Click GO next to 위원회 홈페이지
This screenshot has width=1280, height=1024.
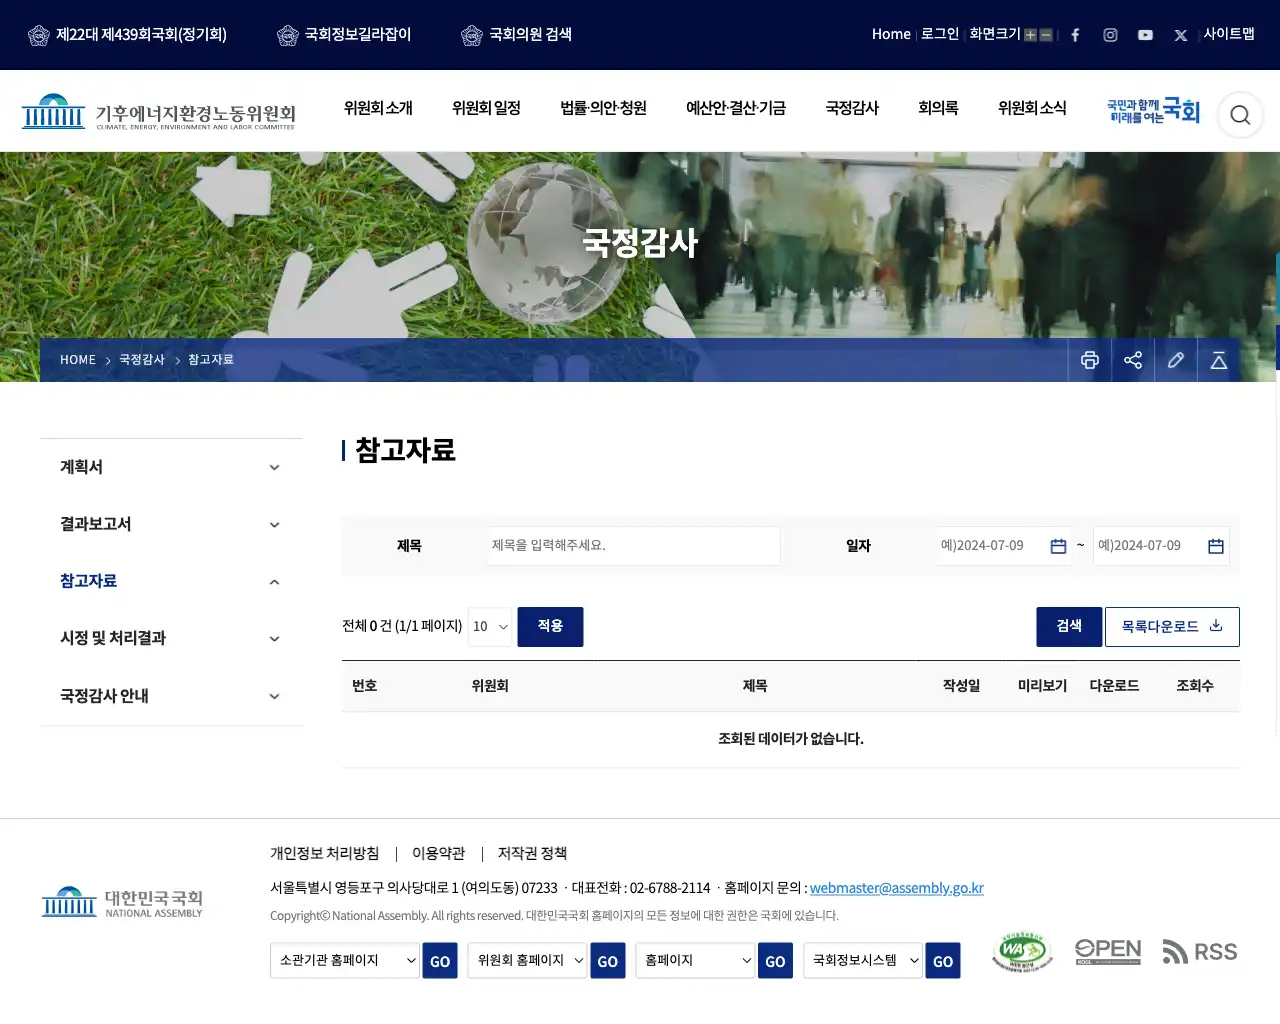(x=608, y=961)
